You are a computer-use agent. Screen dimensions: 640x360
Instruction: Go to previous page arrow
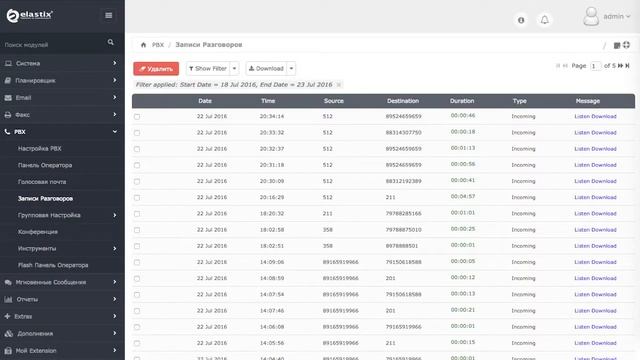click(x=565, y=66)
